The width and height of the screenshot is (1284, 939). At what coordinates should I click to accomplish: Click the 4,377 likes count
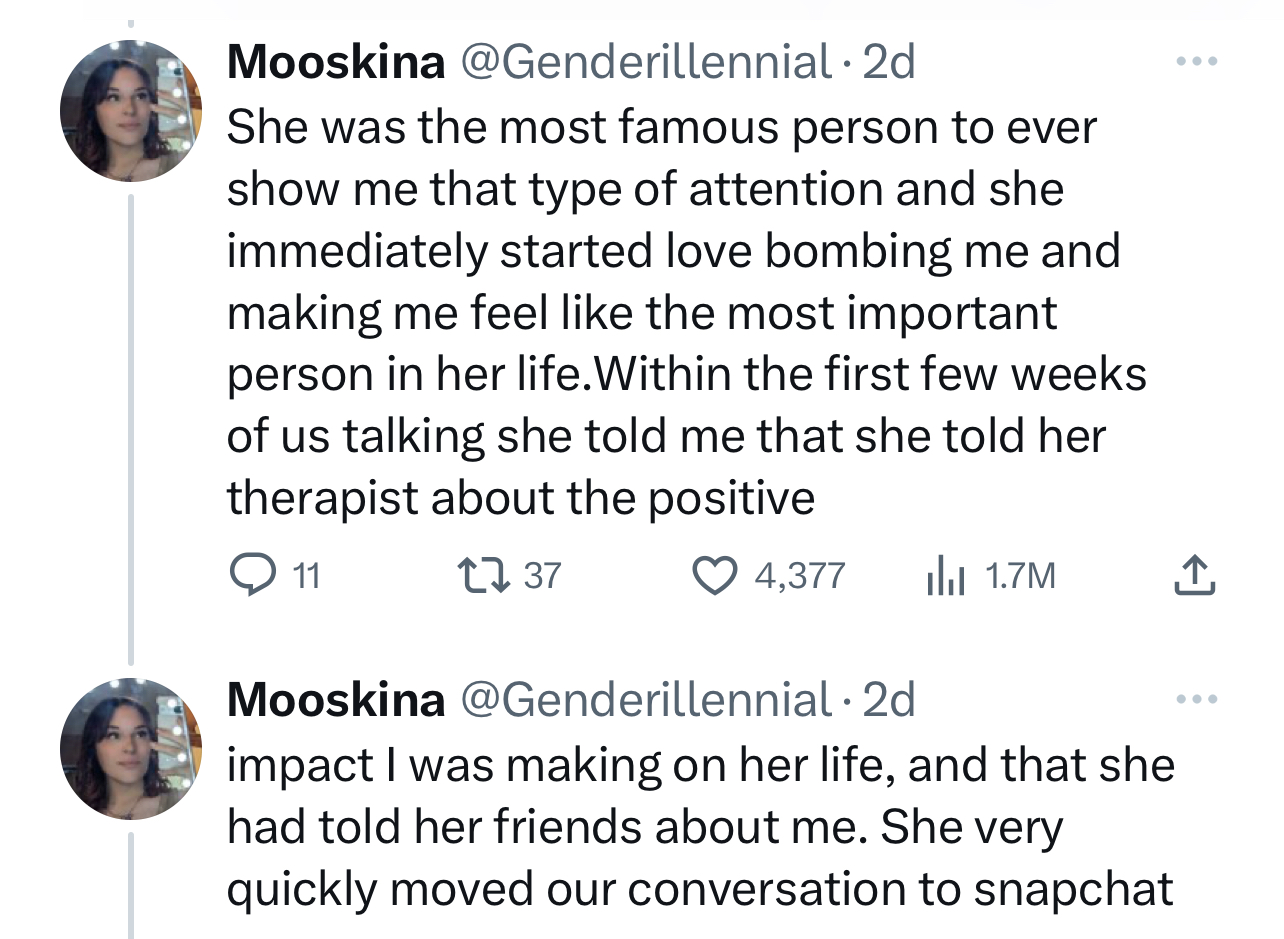tap(800, 576)
